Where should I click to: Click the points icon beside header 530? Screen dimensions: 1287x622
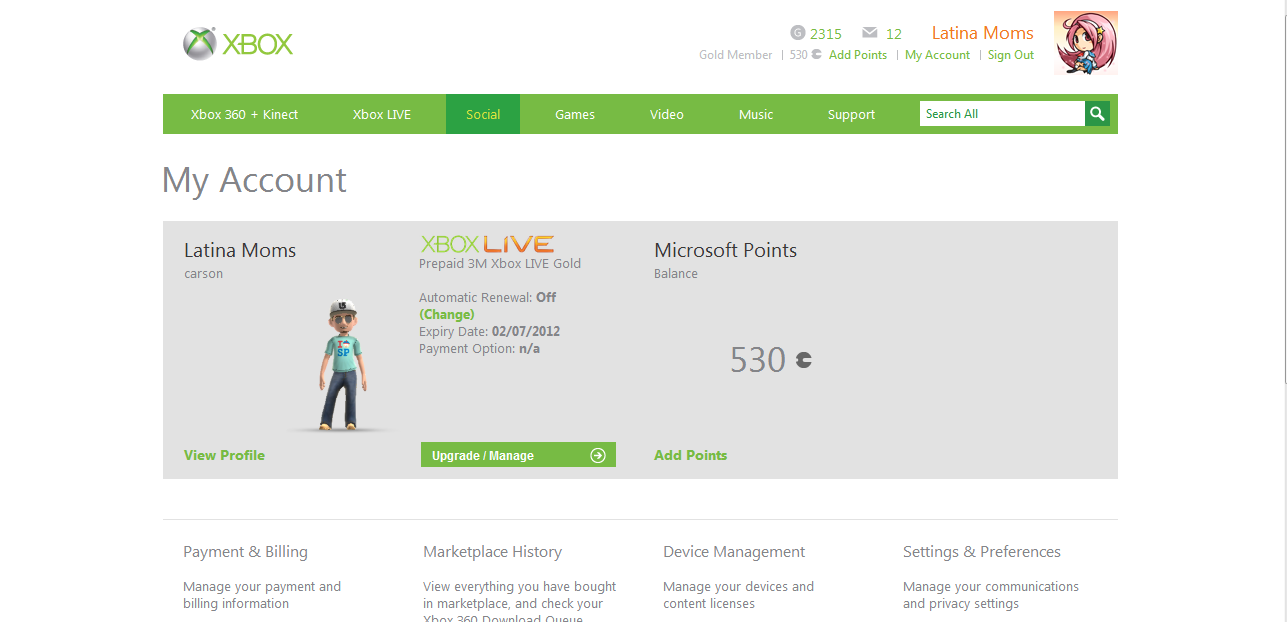(816, 55)
